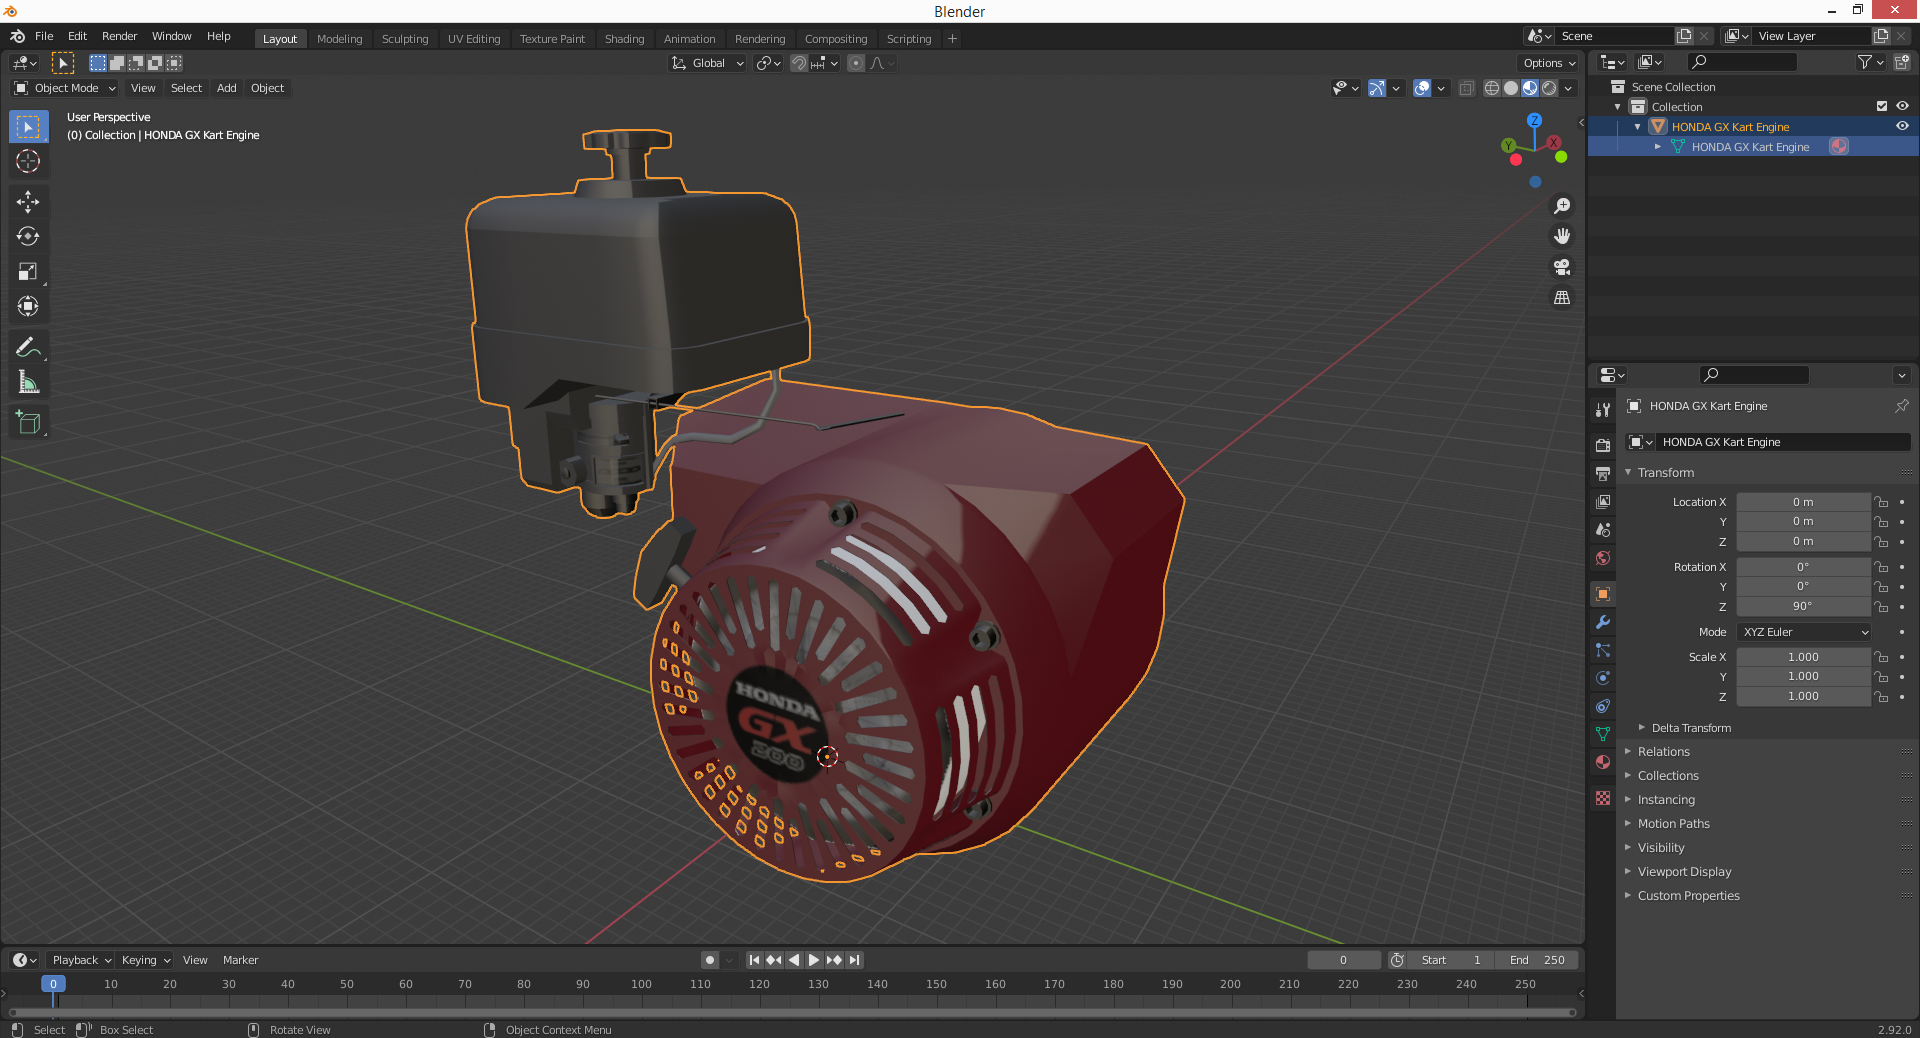Click the End frame 250 field
The height and width of the screenshot is (1038, 1920).
coord(1537,960)
